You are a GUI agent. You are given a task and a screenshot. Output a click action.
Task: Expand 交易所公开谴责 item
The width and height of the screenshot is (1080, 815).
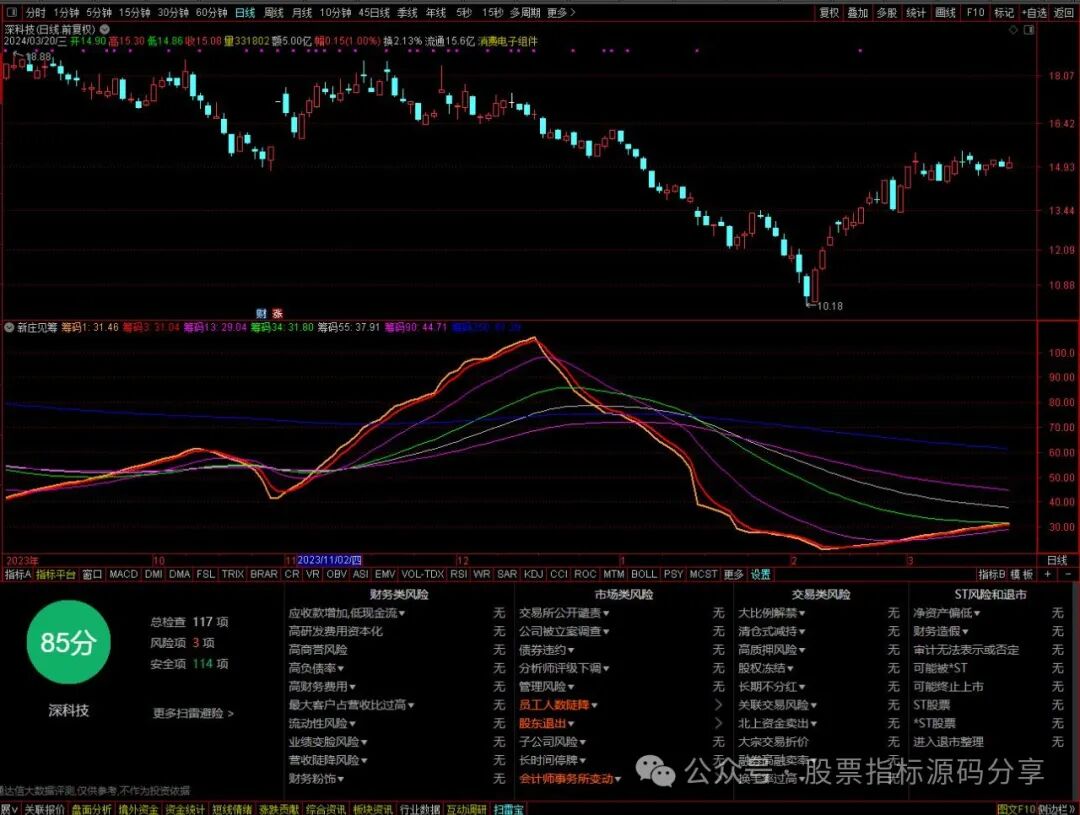(564, 612)
